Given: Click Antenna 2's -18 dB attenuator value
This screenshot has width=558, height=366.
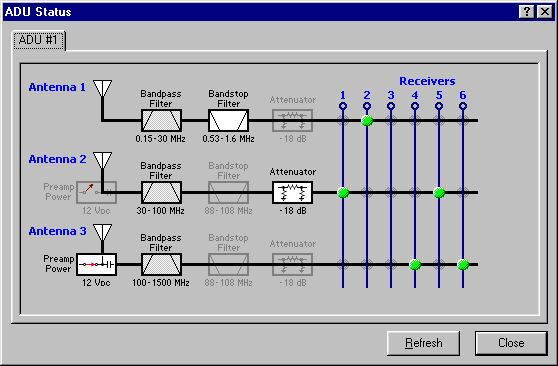Looking at the screenshot, I should 293,211.
